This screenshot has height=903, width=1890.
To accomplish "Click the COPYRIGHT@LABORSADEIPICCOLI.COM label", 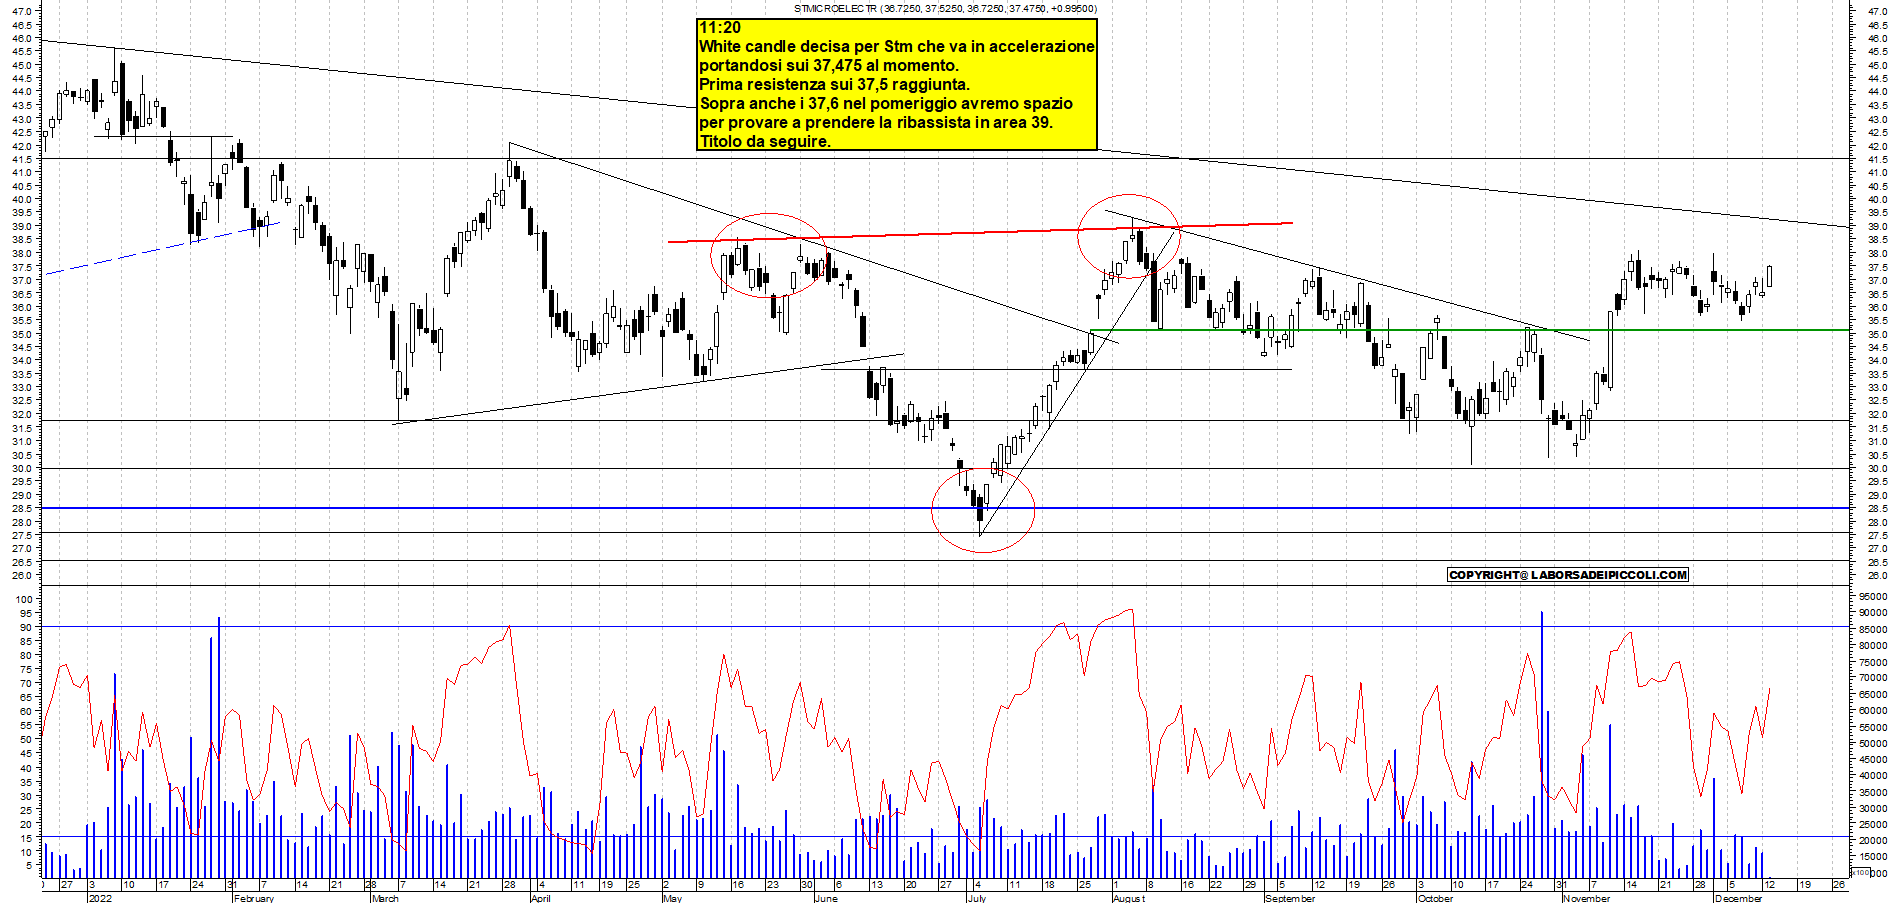I will click(x=1568, y=575).
